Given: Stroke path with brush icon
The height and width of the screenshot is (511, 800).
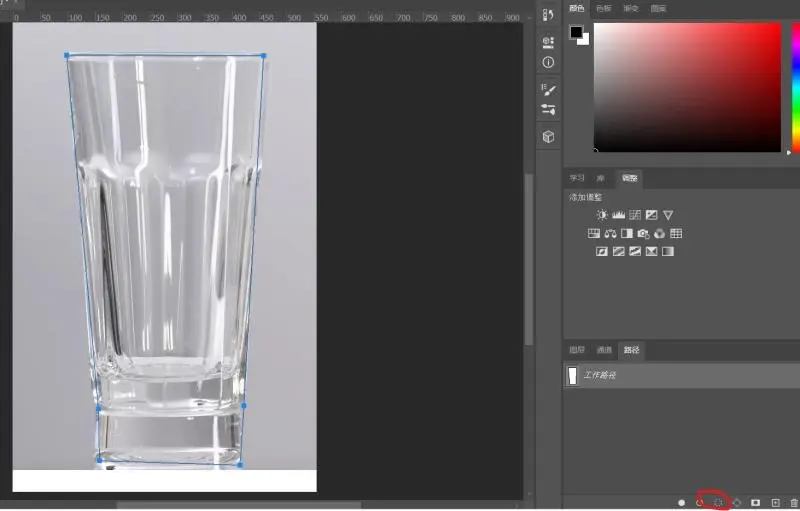Looking at the screenshot, I should pos(699,502).
